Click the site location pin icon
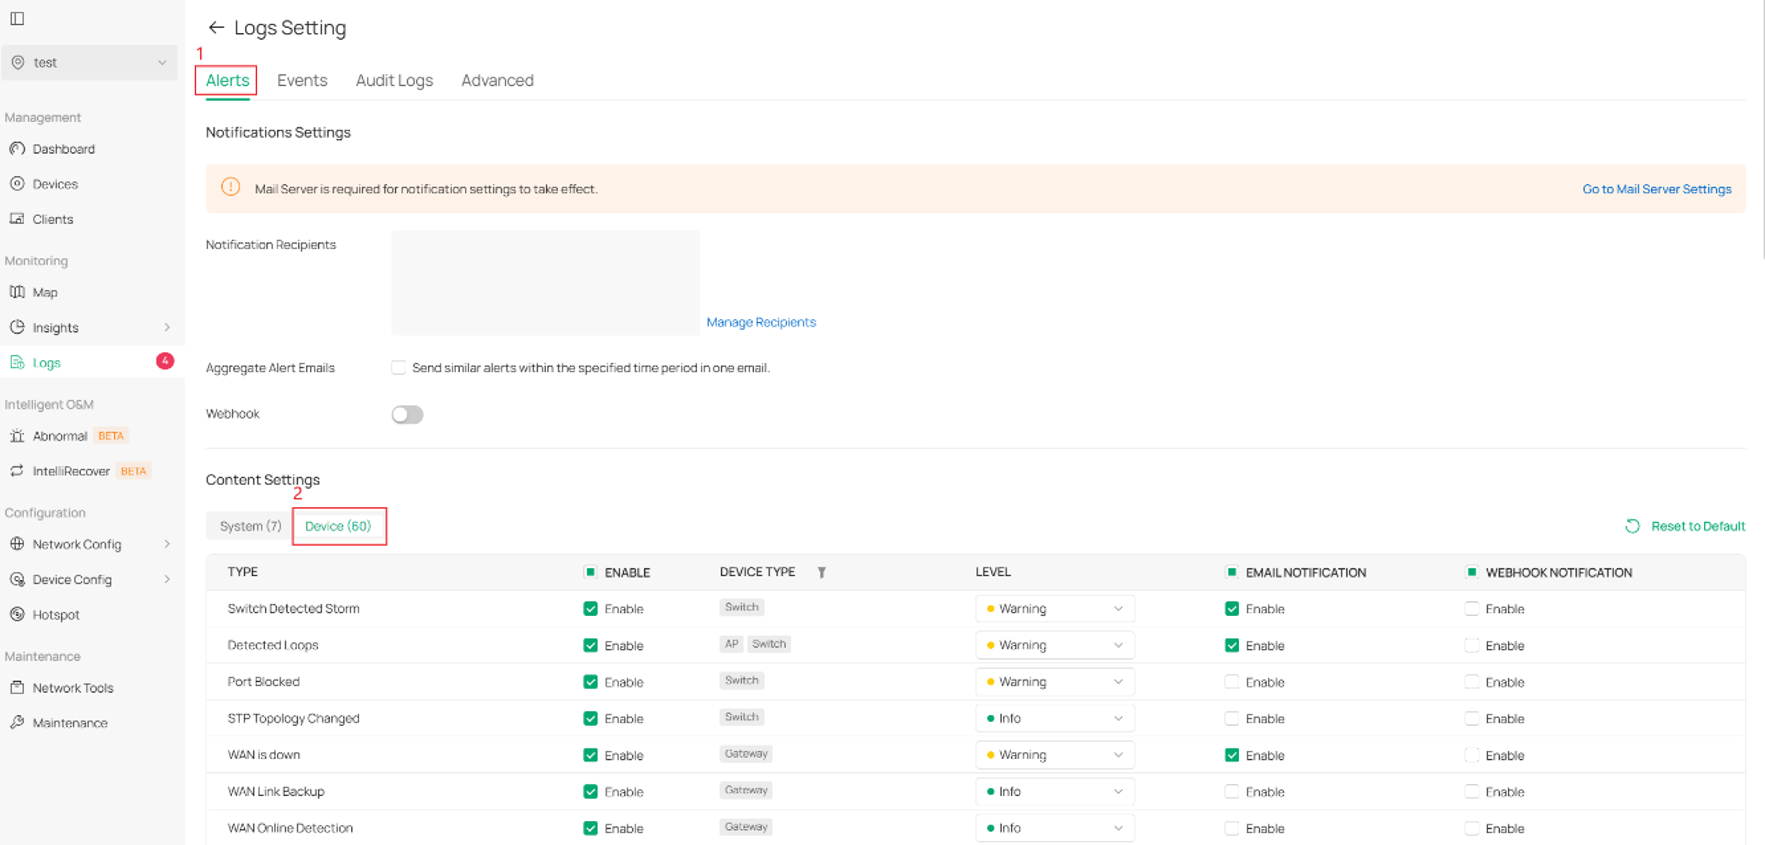This screenshot has width=1765, height=845. click(x=18, y=62)
